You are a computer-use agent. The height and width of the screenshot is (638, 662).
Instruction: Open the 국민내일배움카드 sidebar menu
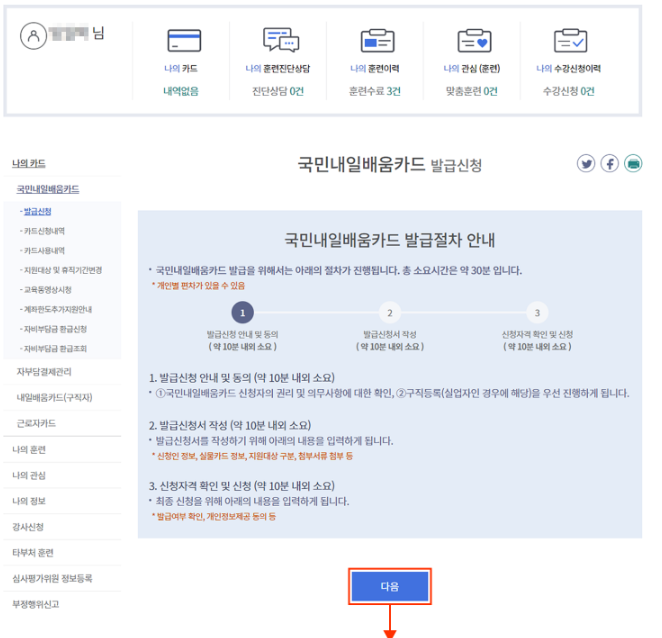[48, 189]
